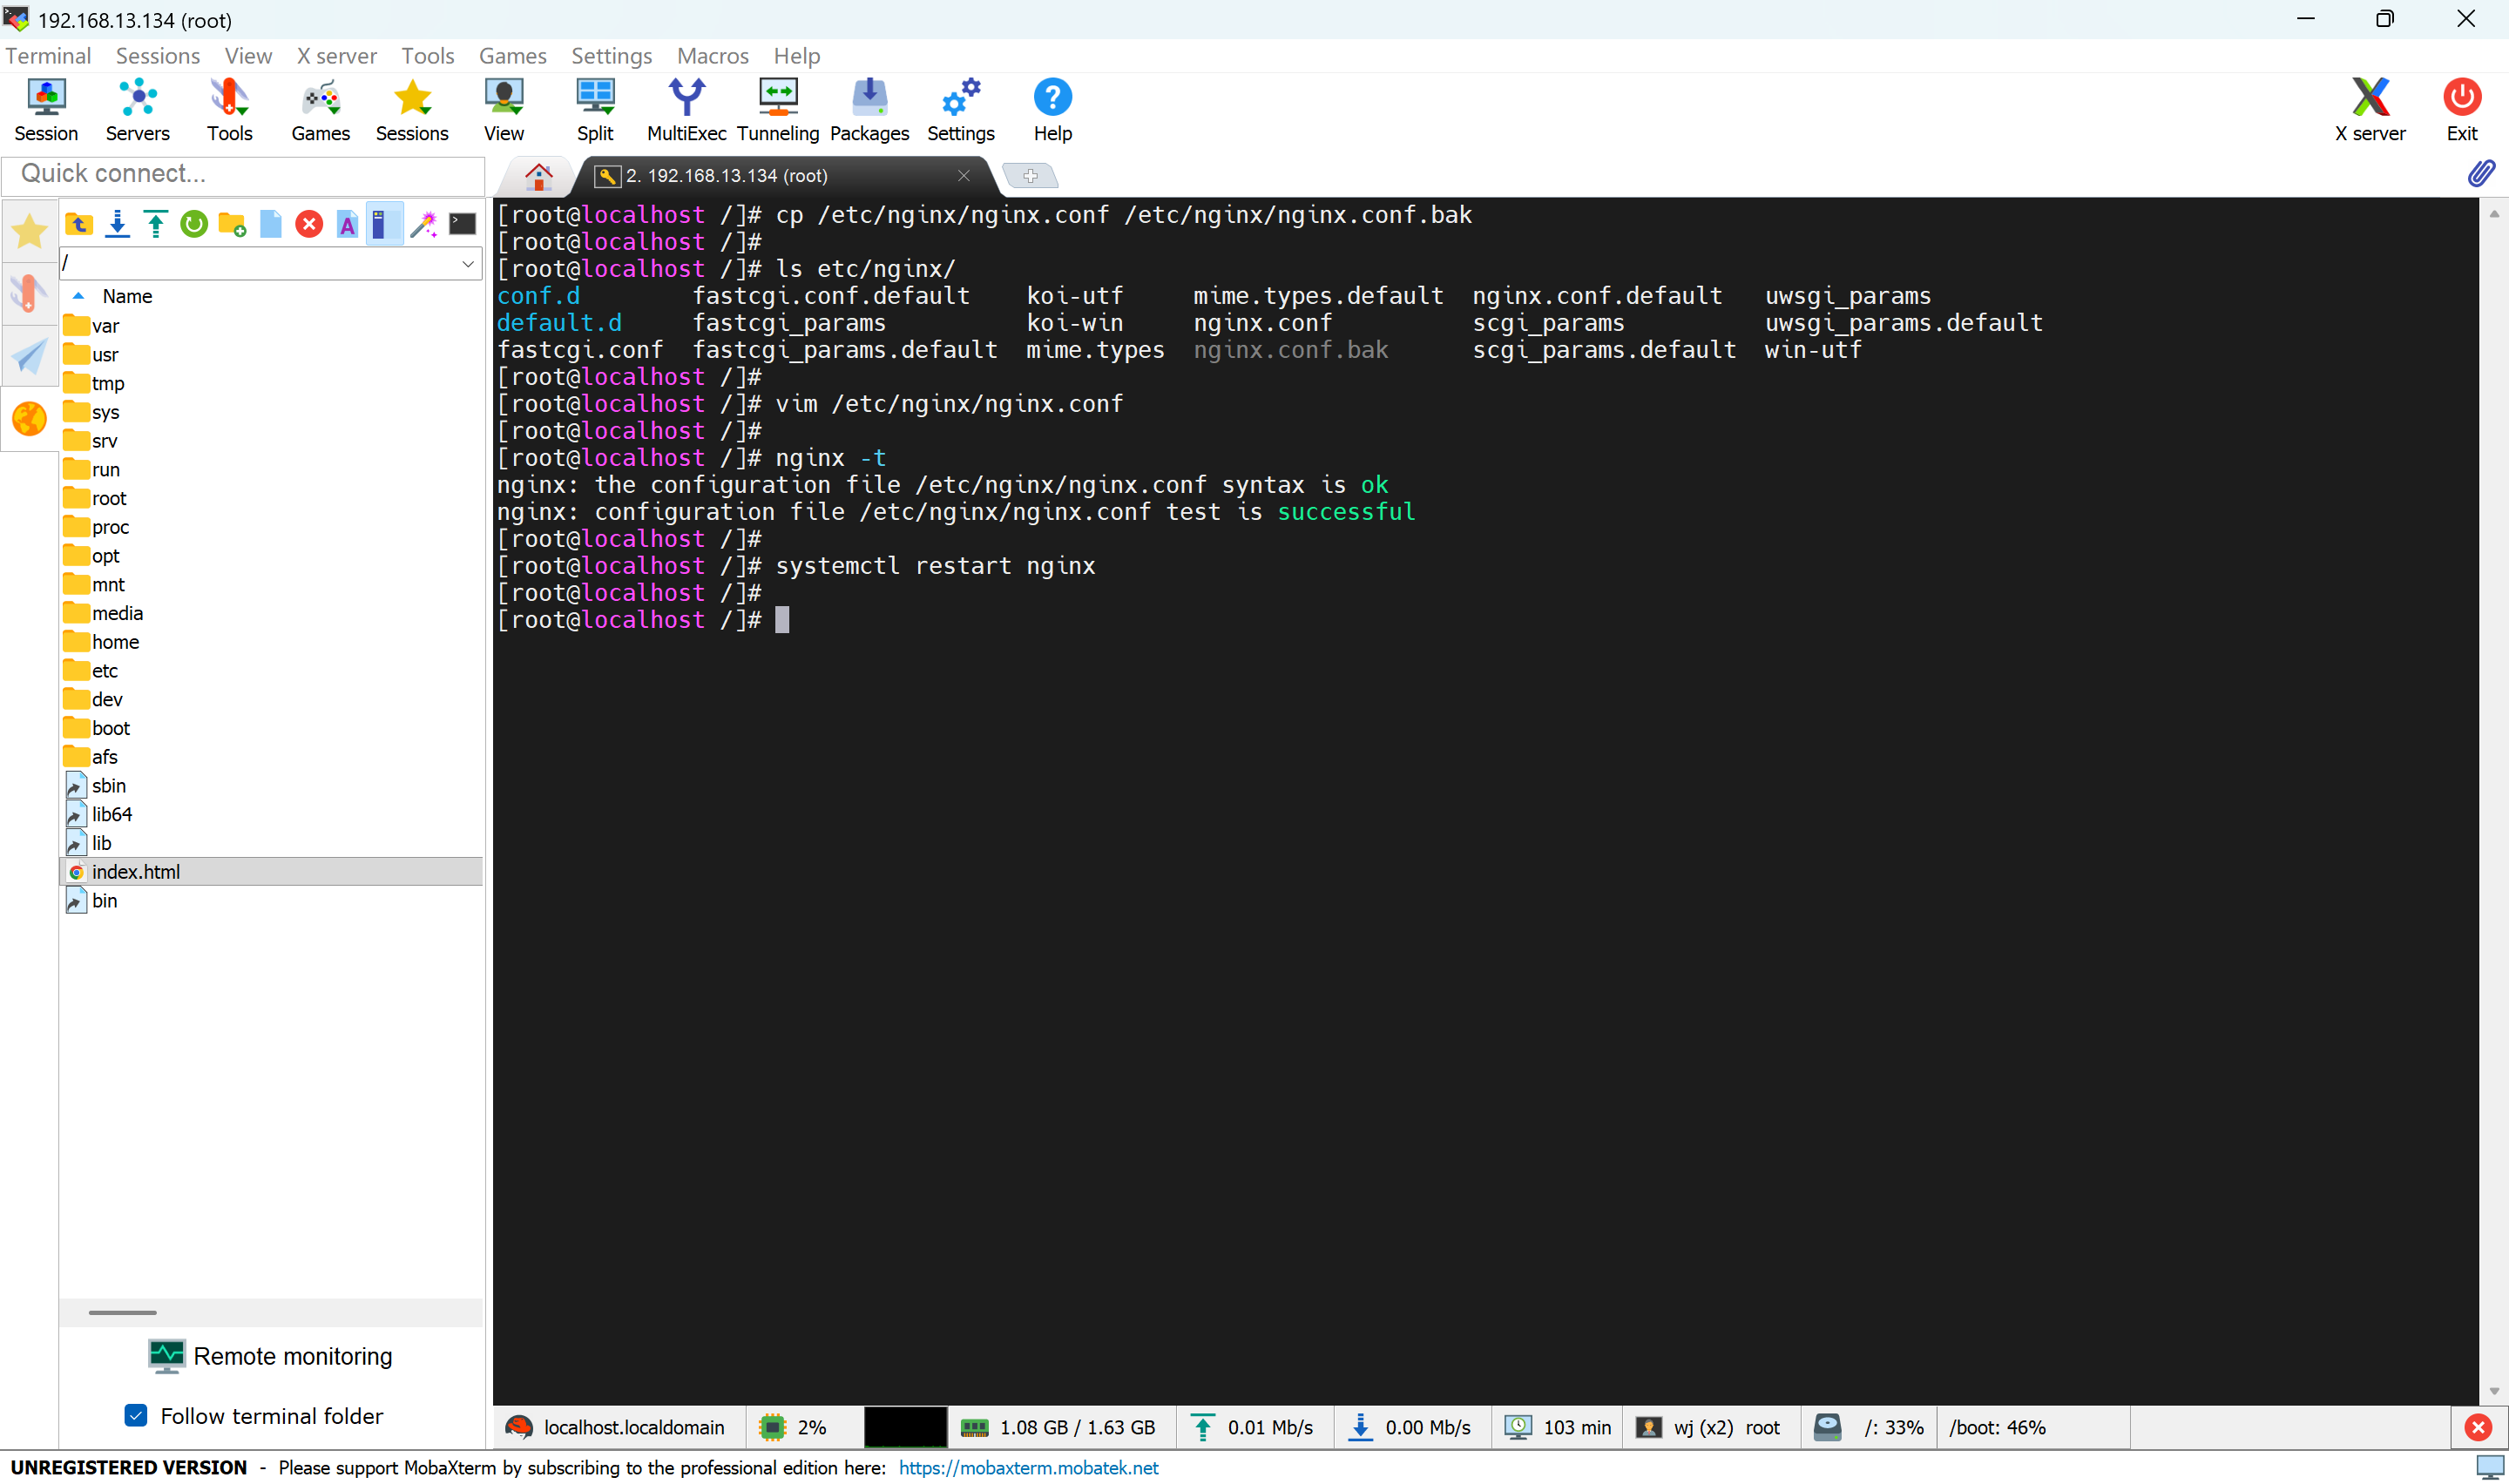This screenshot has height=1484, width=2509.
Task: Refresh the SFTP folder with green icon
Action: [x=194, y=224]
